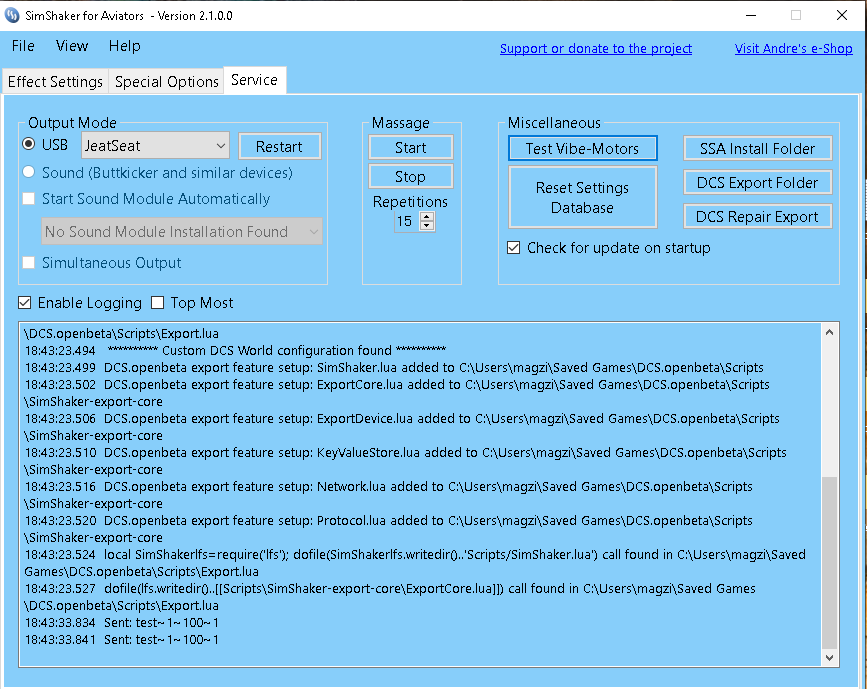
Task: Minimize the SimShaker window
Action: point(750,15)
